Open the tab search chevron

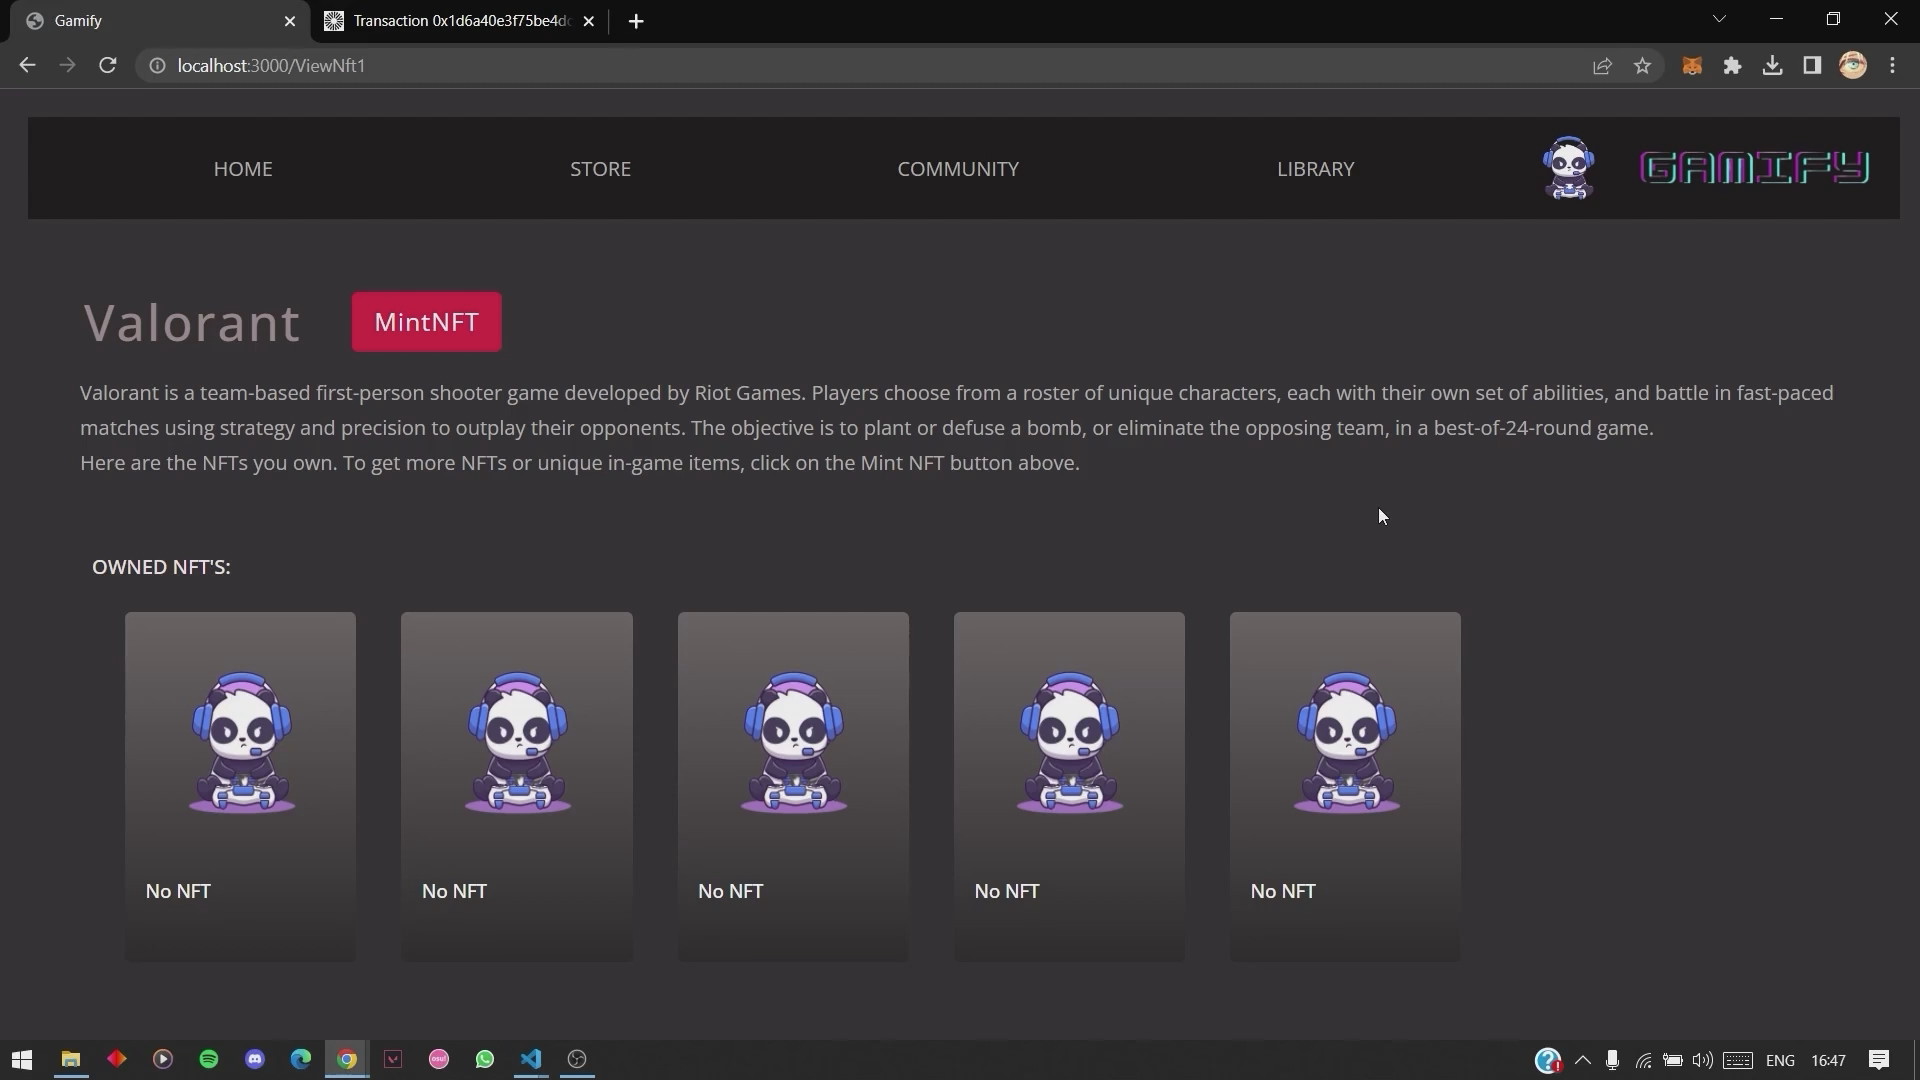pos(1719,19)
